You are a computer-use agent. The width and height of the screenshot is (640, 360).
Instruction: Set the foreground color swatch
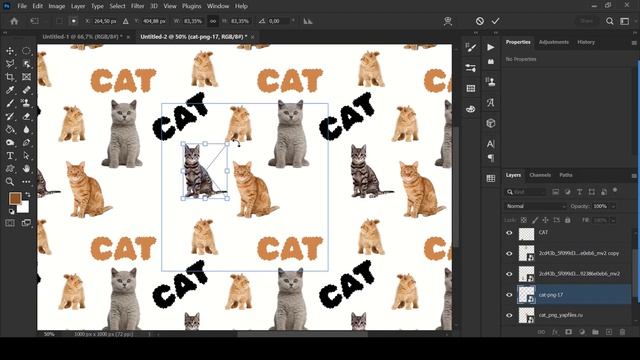(15, 198)
